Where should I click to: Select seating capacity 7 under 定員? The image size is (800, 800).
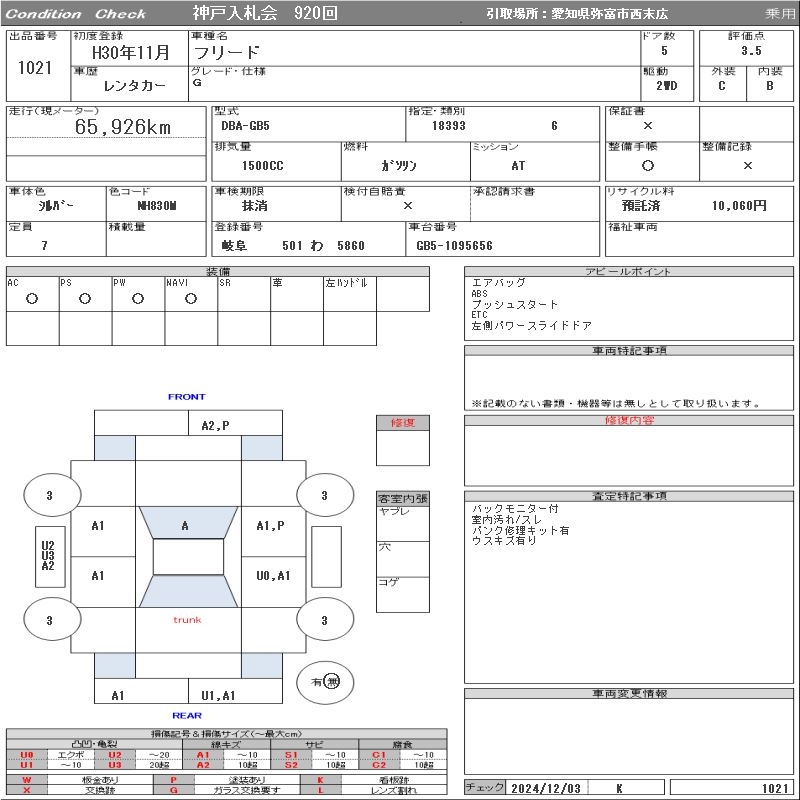click(x=44, y=246)
